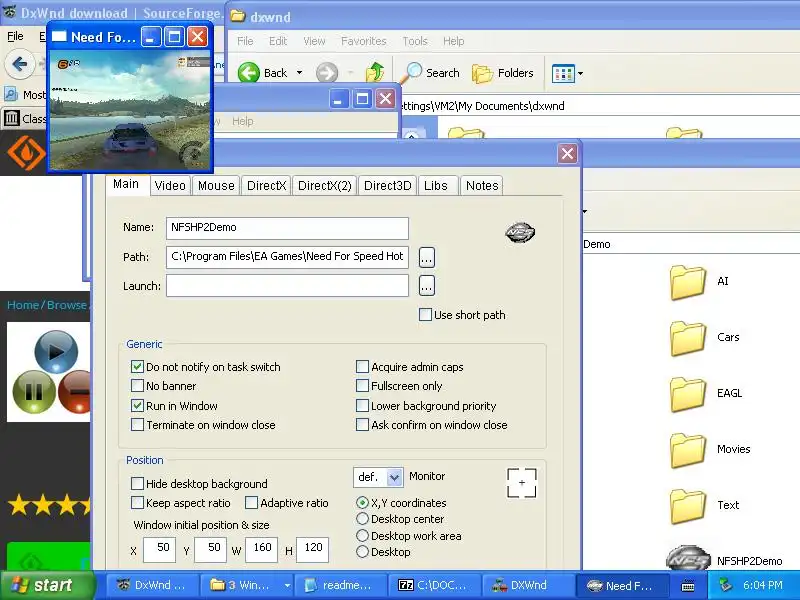Toggle the Folders pane in Explorer toolbar

(x=503, y=73)
